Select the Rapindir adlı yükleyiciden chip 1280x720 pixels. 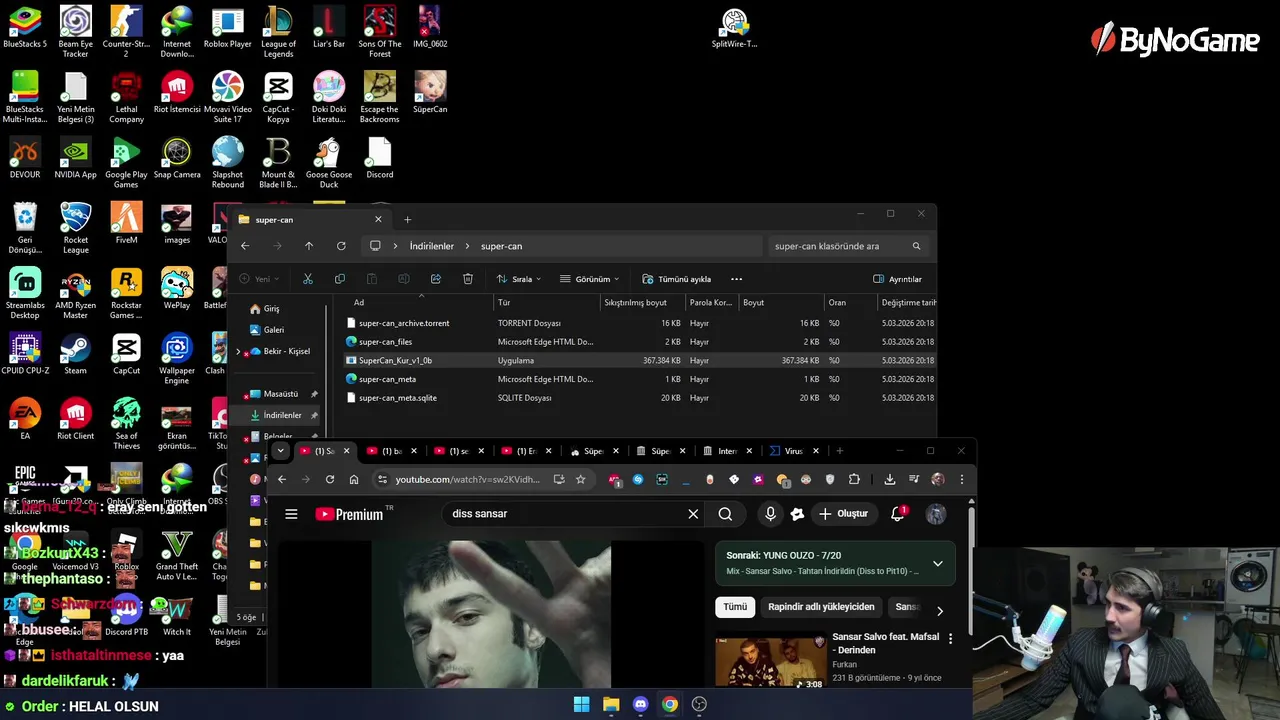click(x=821, y=607)
